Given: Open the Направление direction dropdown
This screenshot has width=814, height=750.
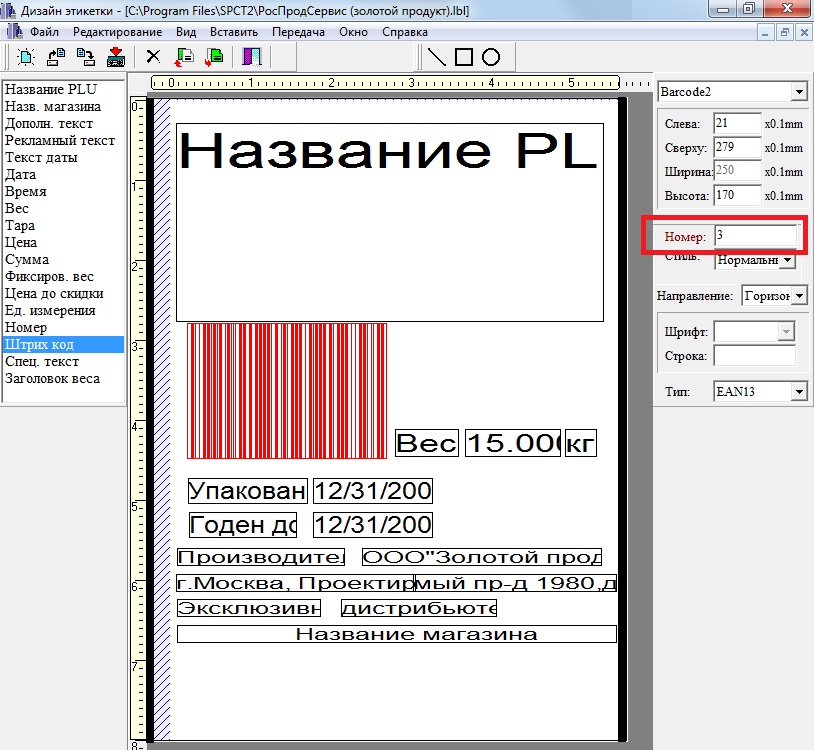Looking at the screenshot, I should 799,296.
